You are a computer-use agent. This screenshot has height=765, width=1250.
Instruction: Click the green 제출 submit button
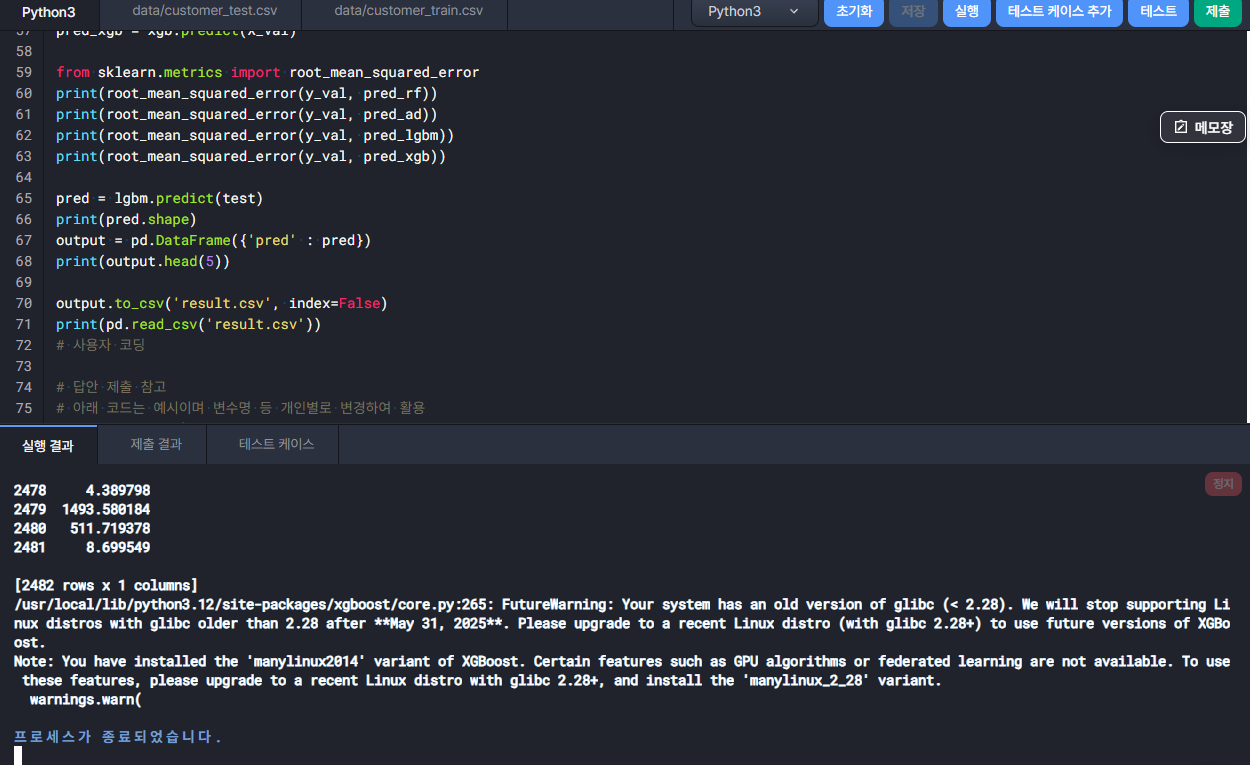[x=1218, y=12]
